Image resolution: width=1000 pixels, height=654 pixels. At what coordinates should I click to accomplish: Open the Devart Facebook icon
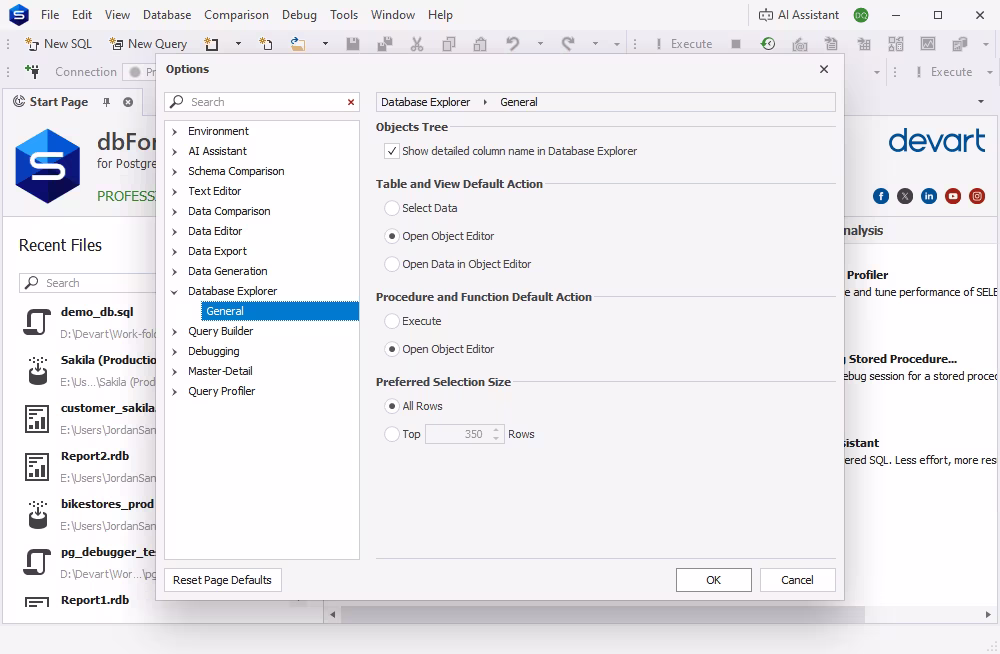(x=881, y=196)
